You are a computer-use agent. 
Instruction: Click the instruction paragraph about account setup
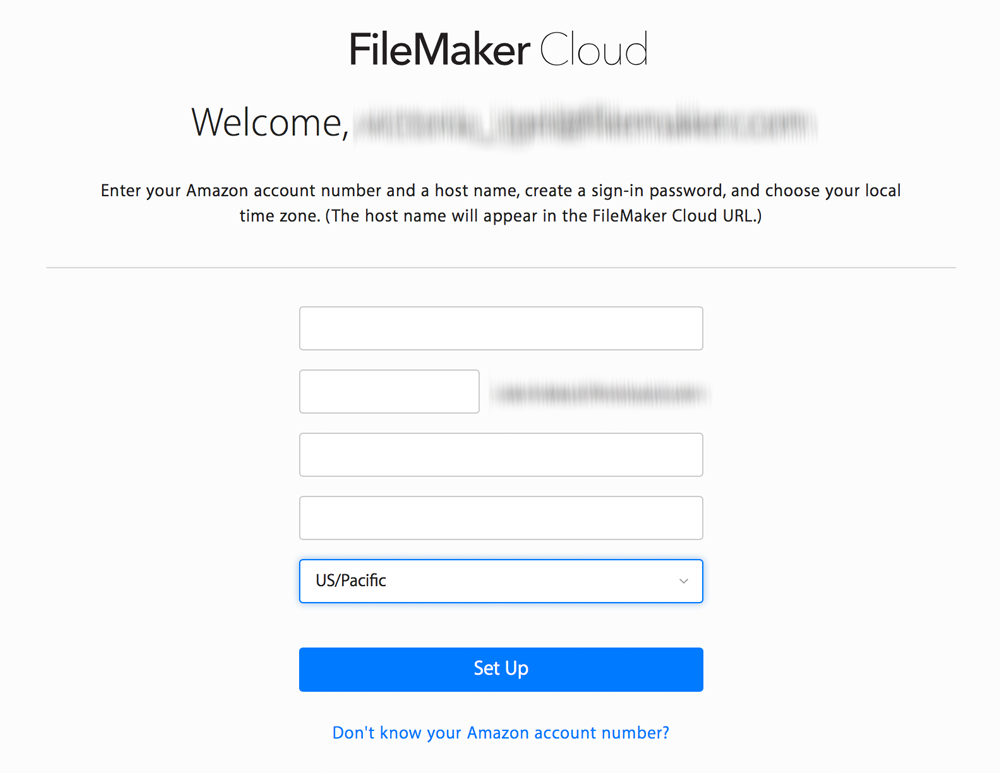point(500,202)
